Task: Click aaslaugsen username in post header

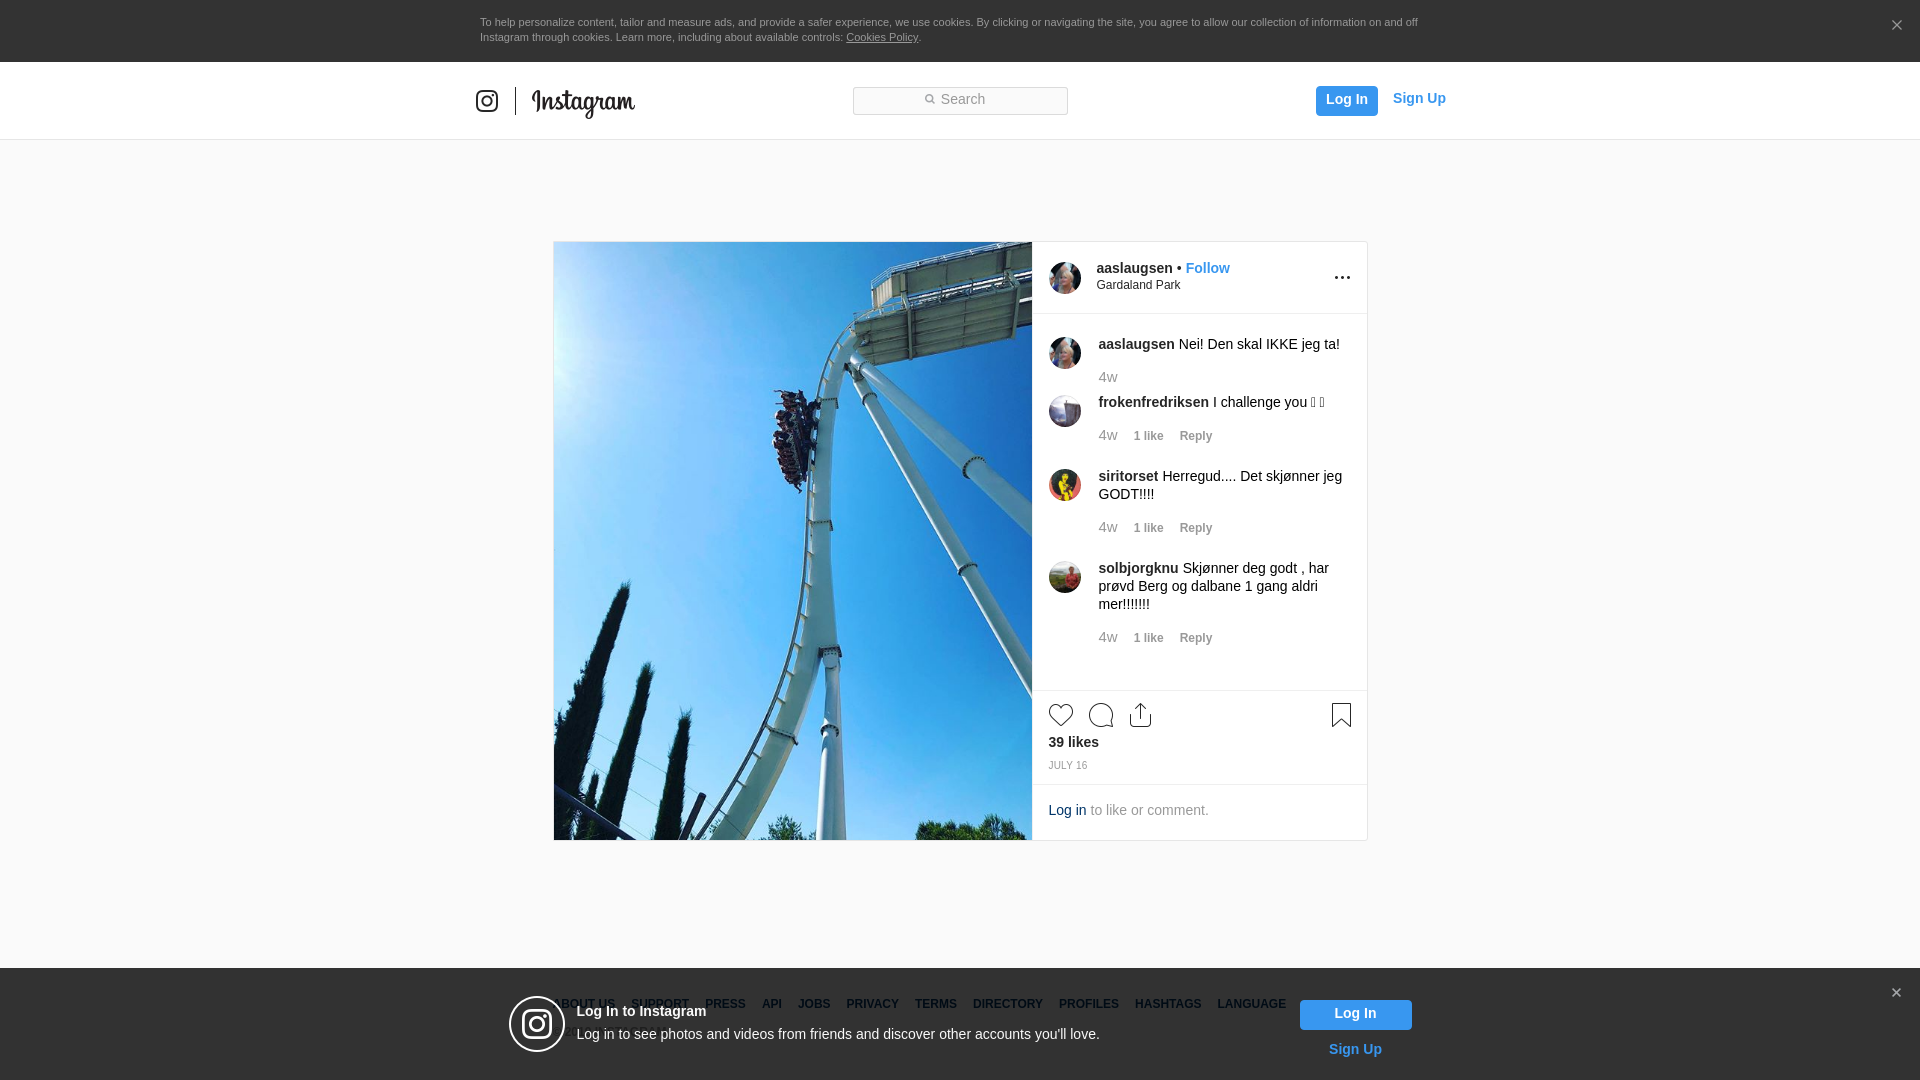Action: pyautogui.click(x=1134, y=268)
